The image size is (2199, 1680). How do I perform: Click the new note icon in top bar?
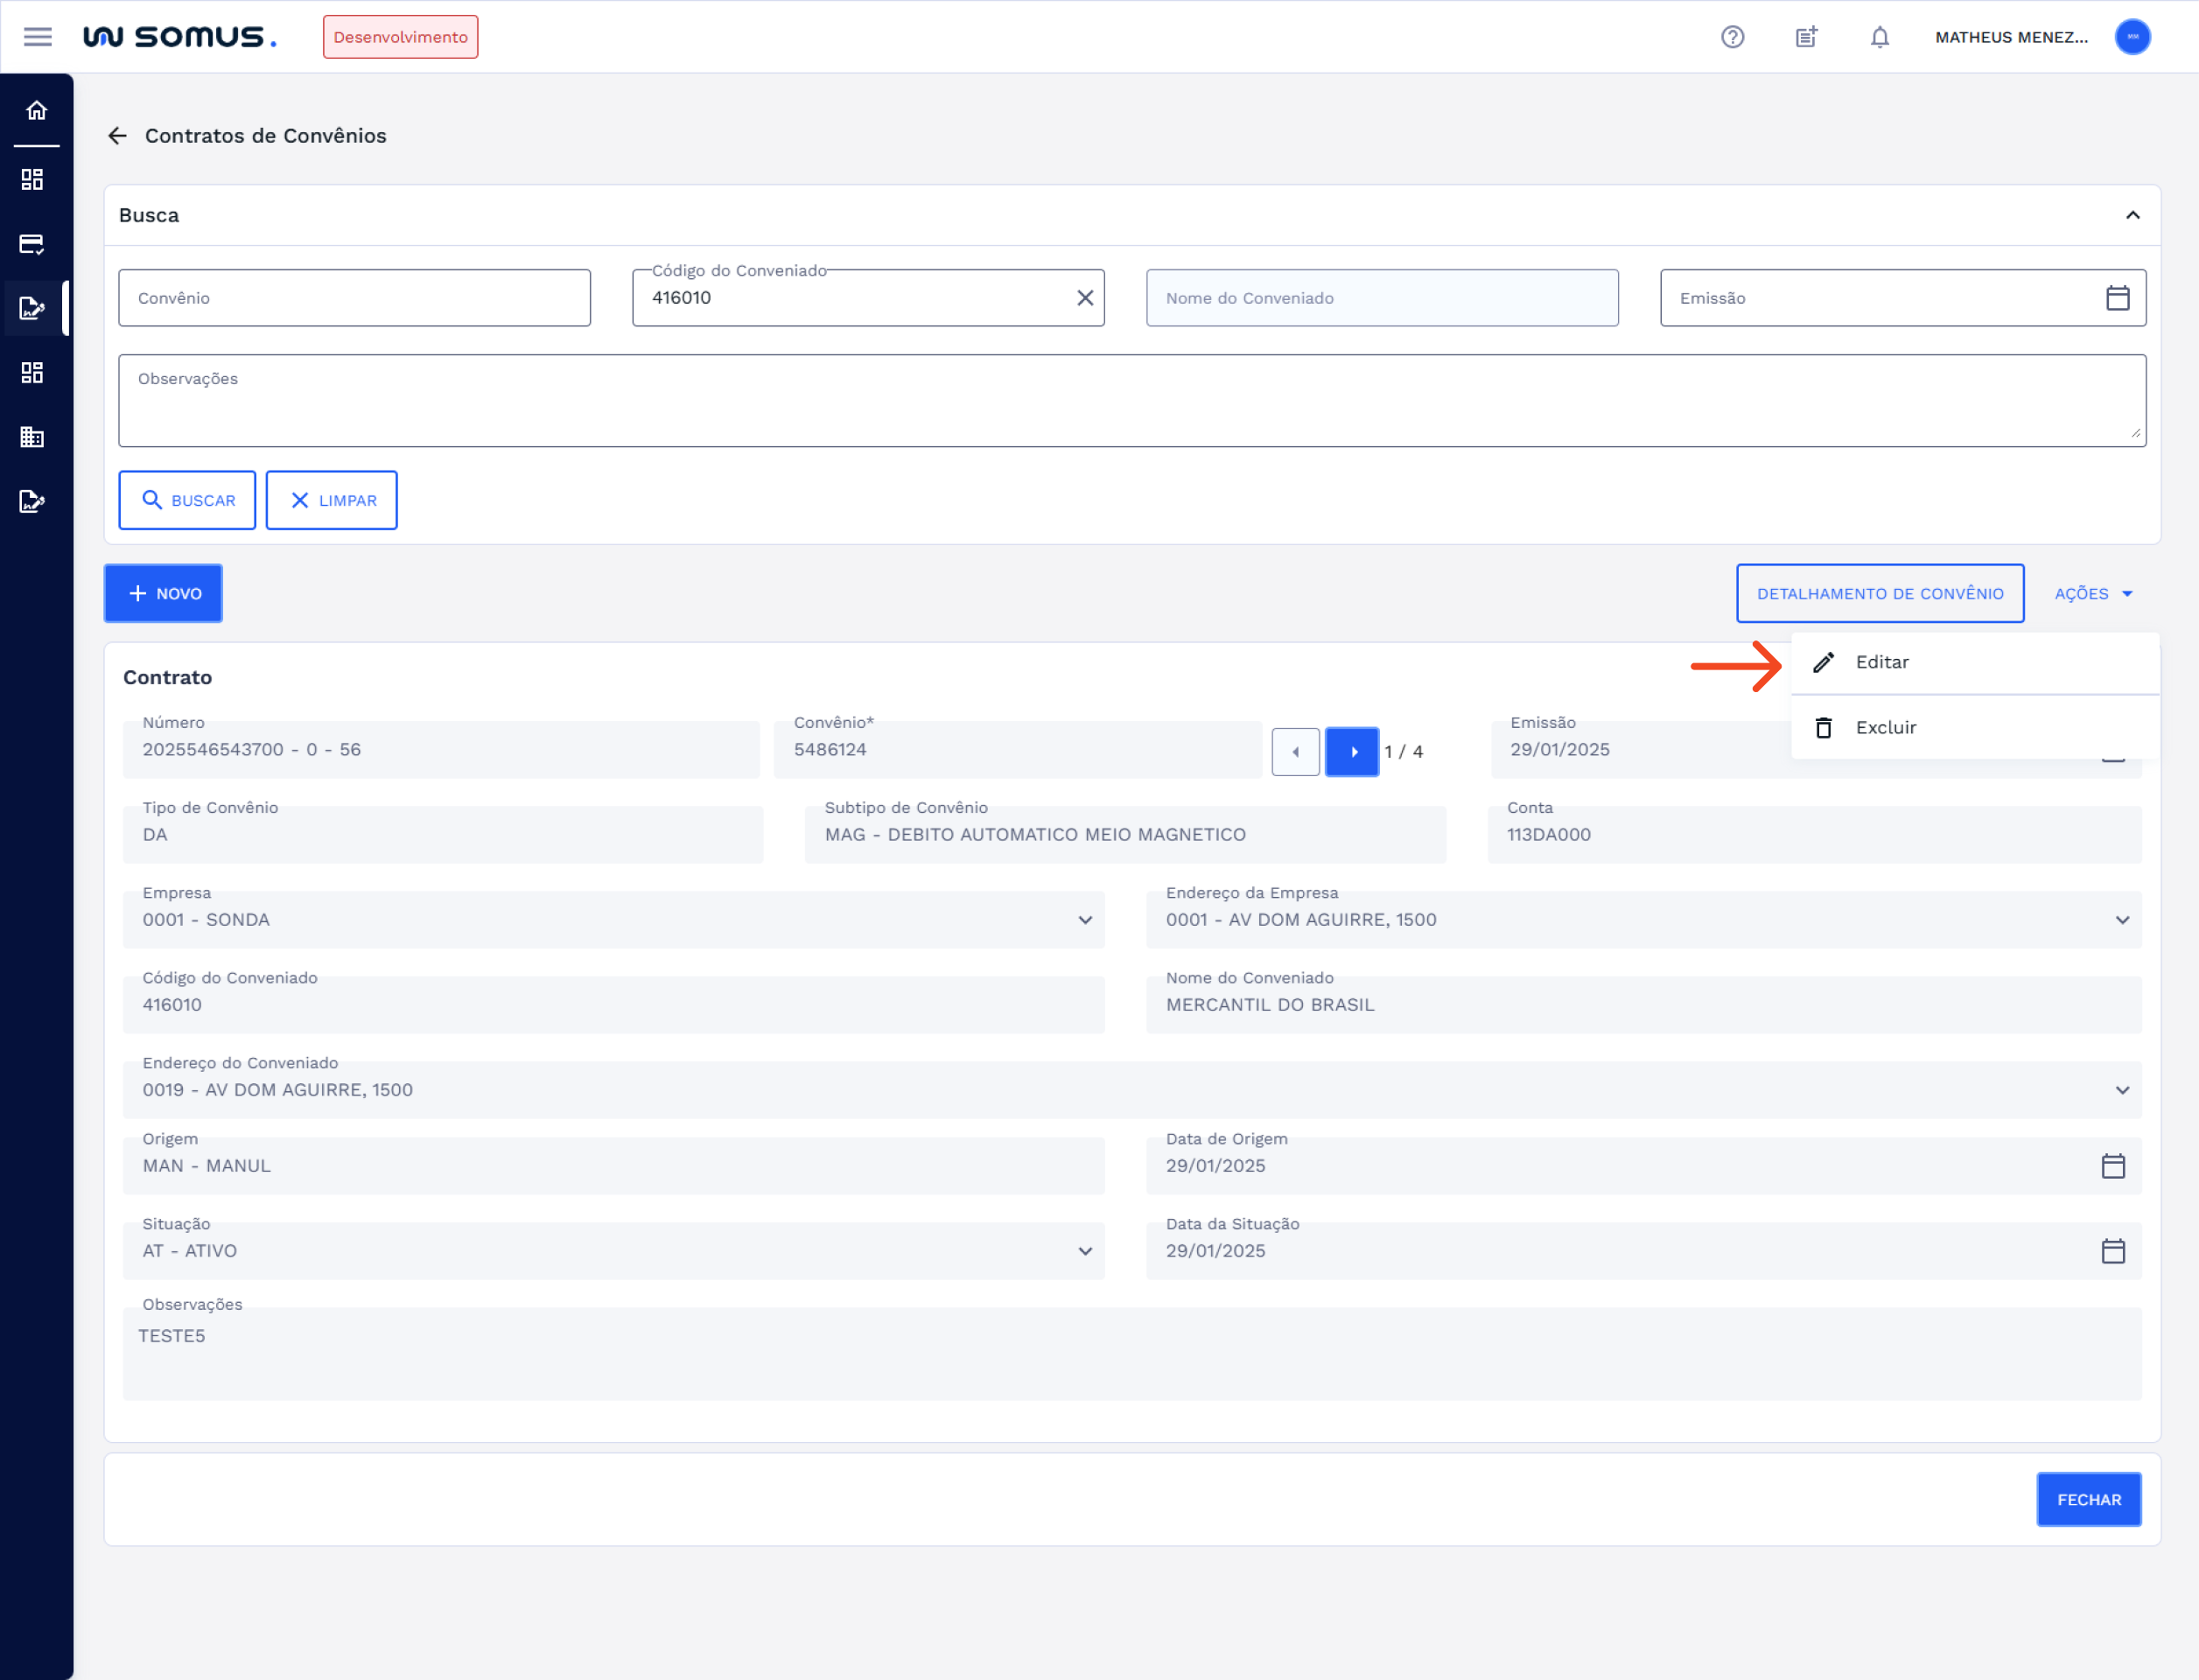tap(1806, 37)
